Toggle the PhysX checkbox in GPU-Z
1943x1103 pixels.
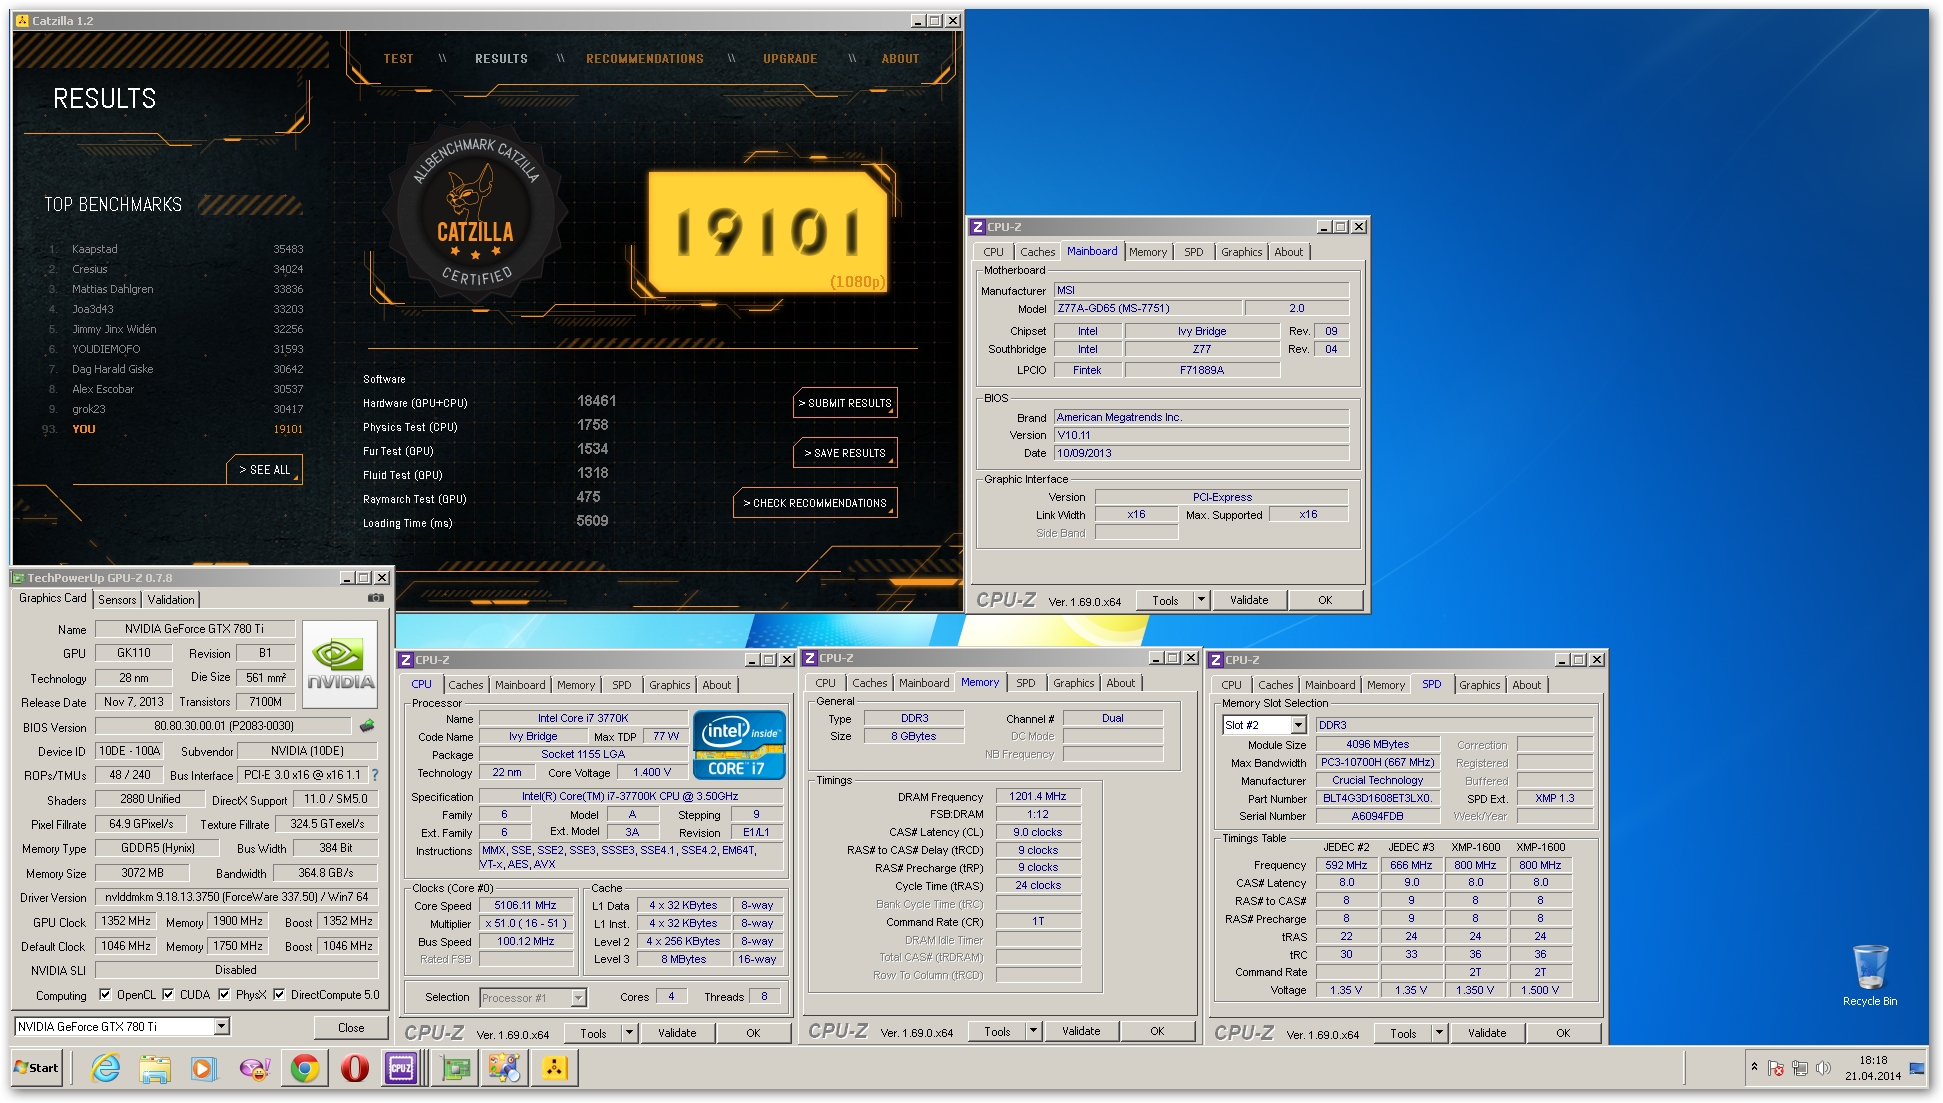click(x=224, y=995)
